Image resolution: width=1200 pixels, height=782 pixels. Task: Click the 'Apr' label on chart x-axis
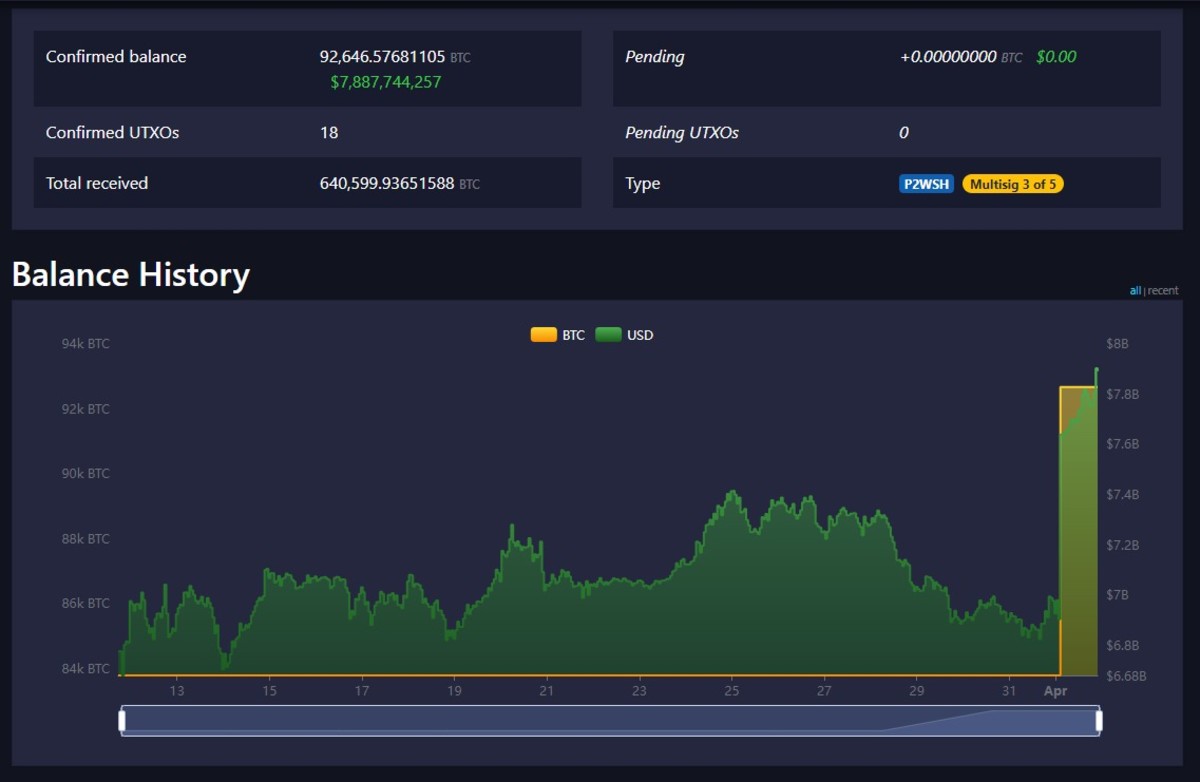click(1055, 691)
